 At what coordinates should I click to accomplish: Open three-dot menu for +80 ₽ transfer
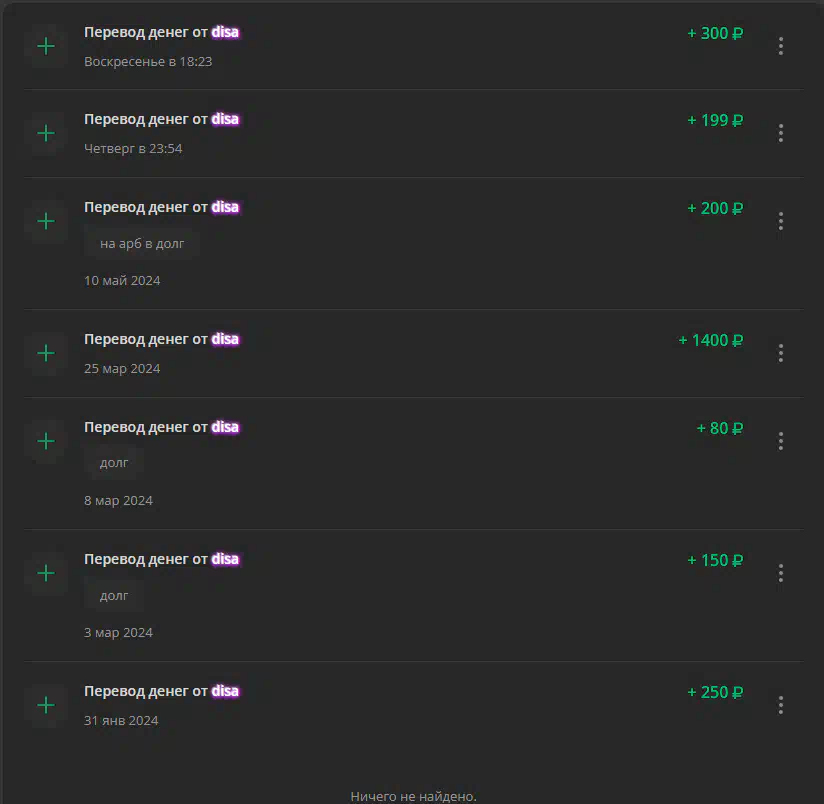coord(781,441)
